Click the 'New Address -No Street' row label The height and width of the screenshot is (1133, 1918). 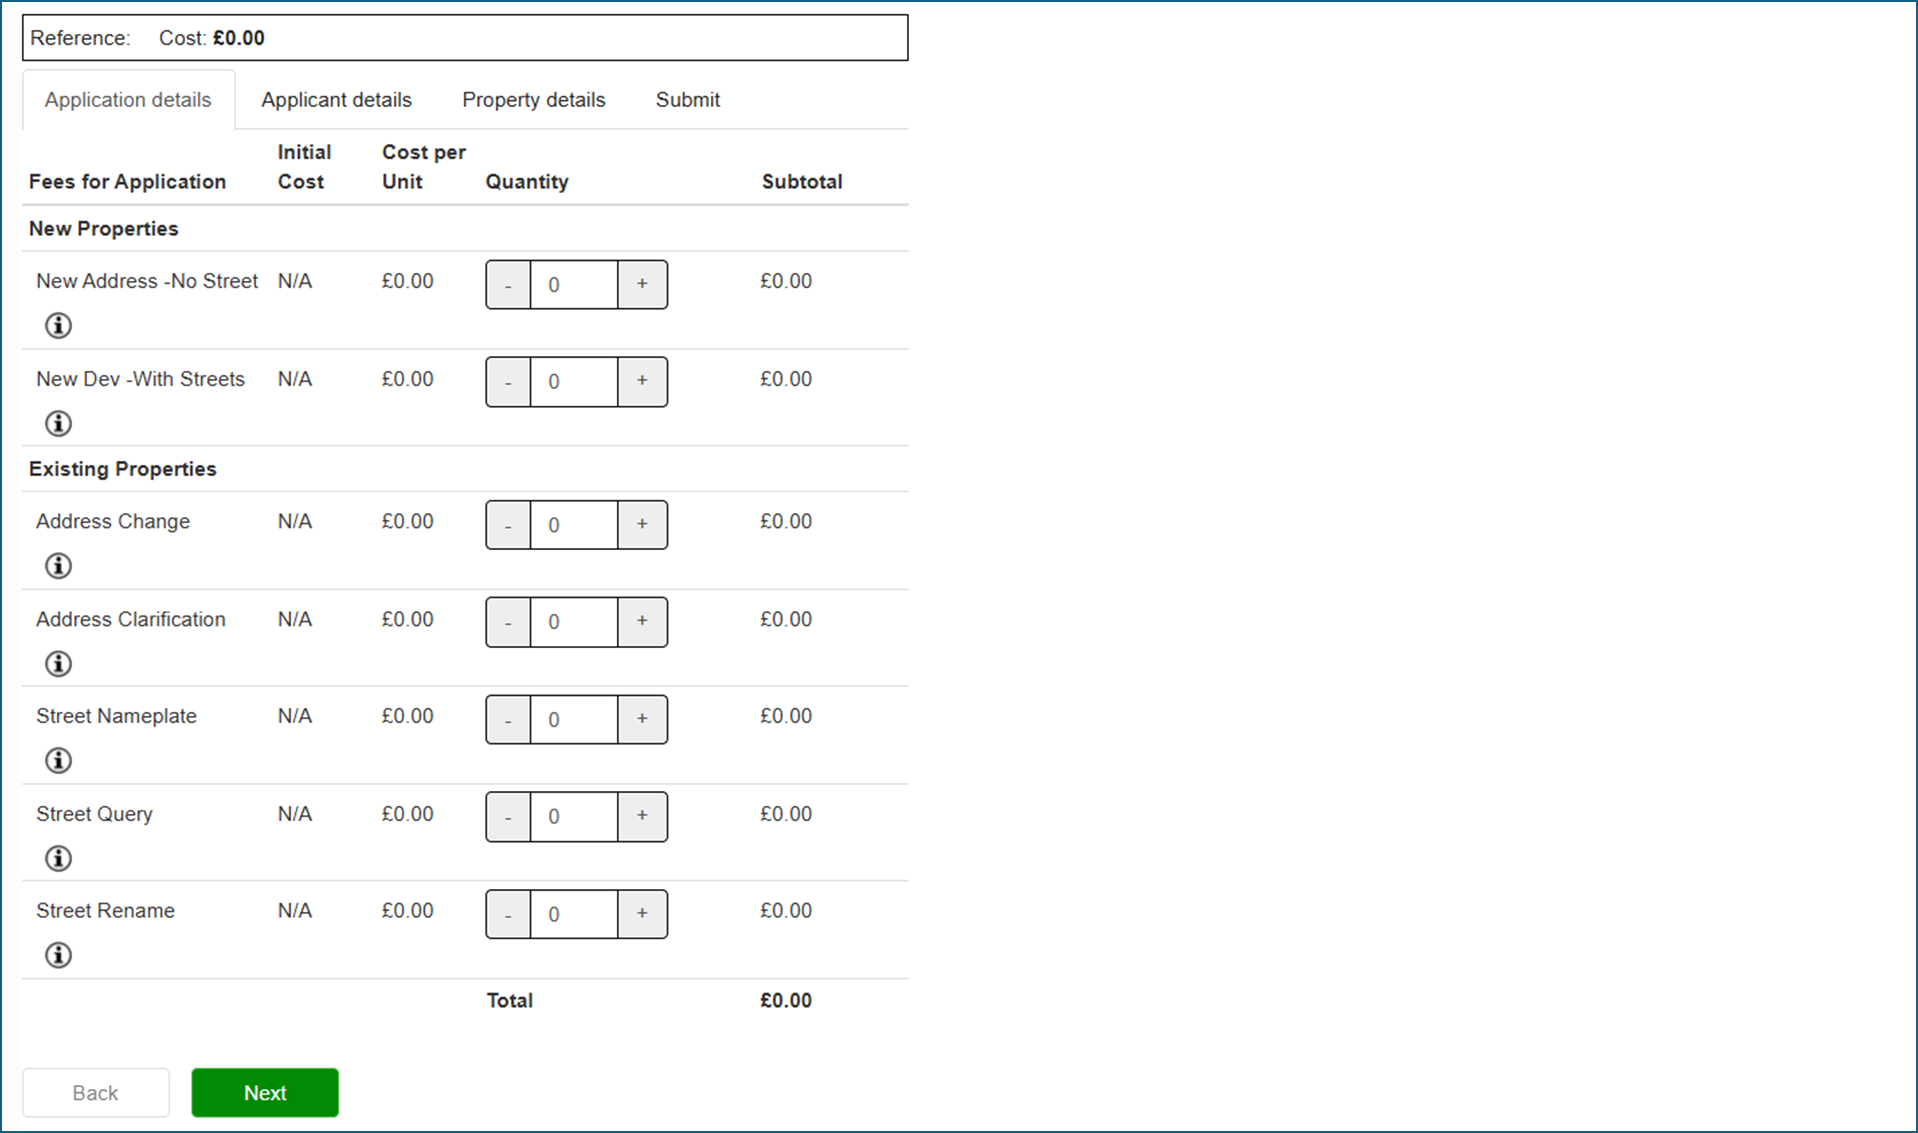147,281
